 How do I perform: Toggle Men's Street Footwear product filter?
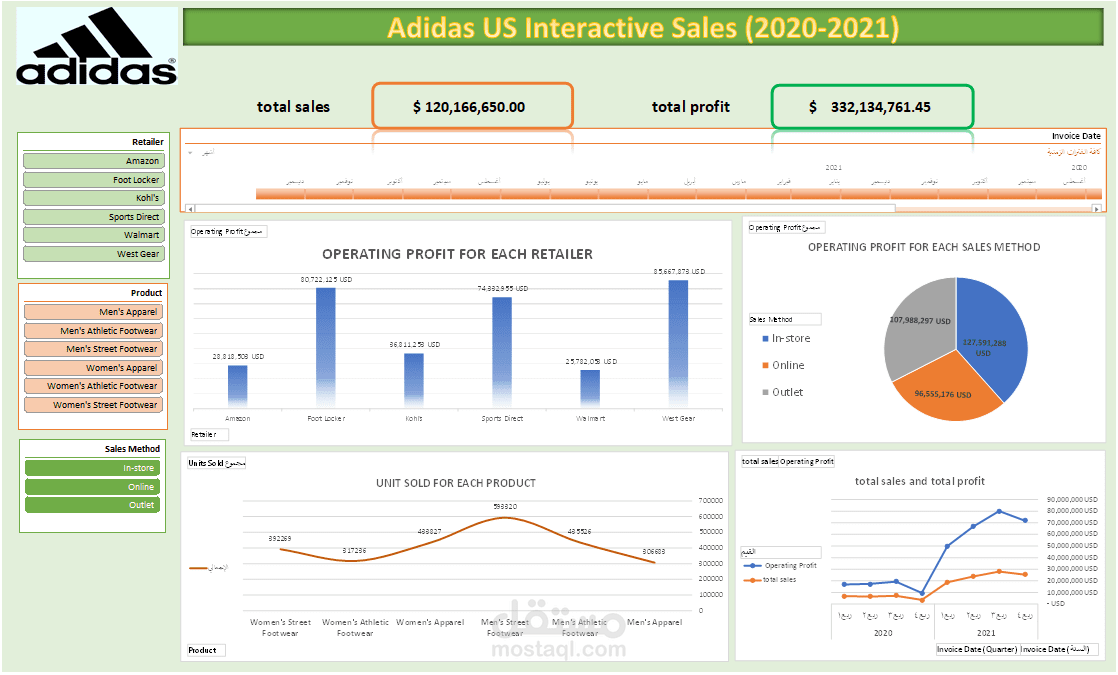(93, 349)
